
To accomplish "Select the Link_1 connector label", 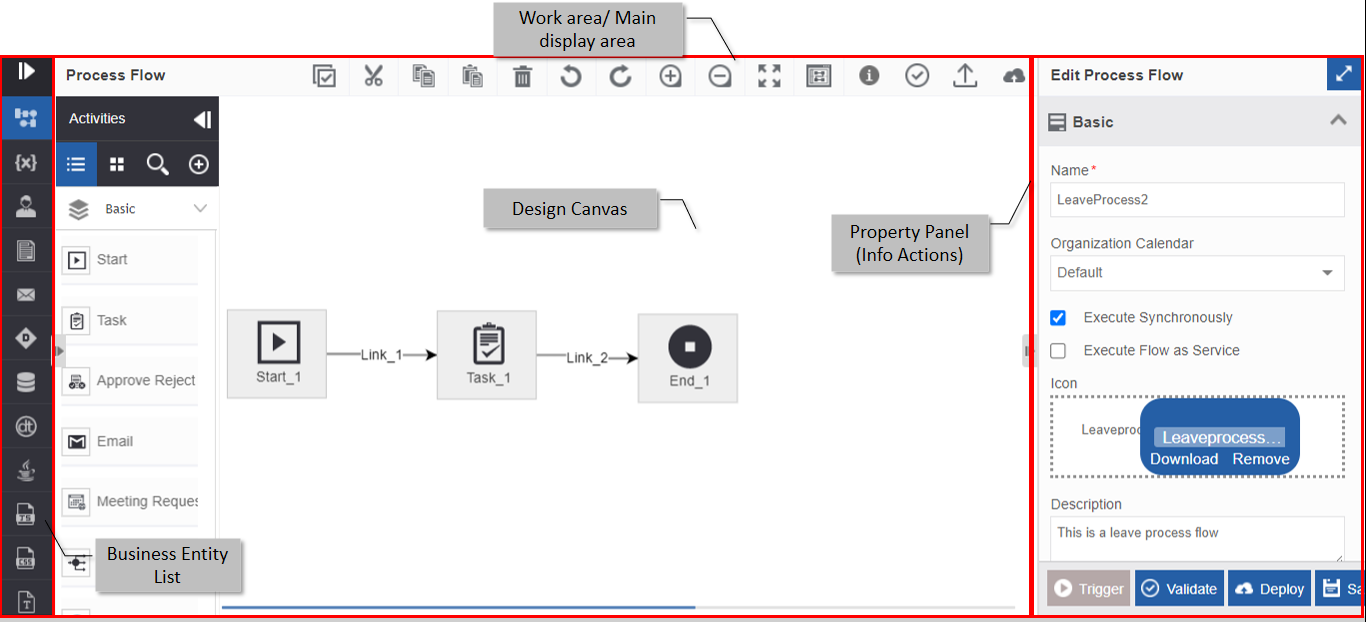I will pos(382,355).
